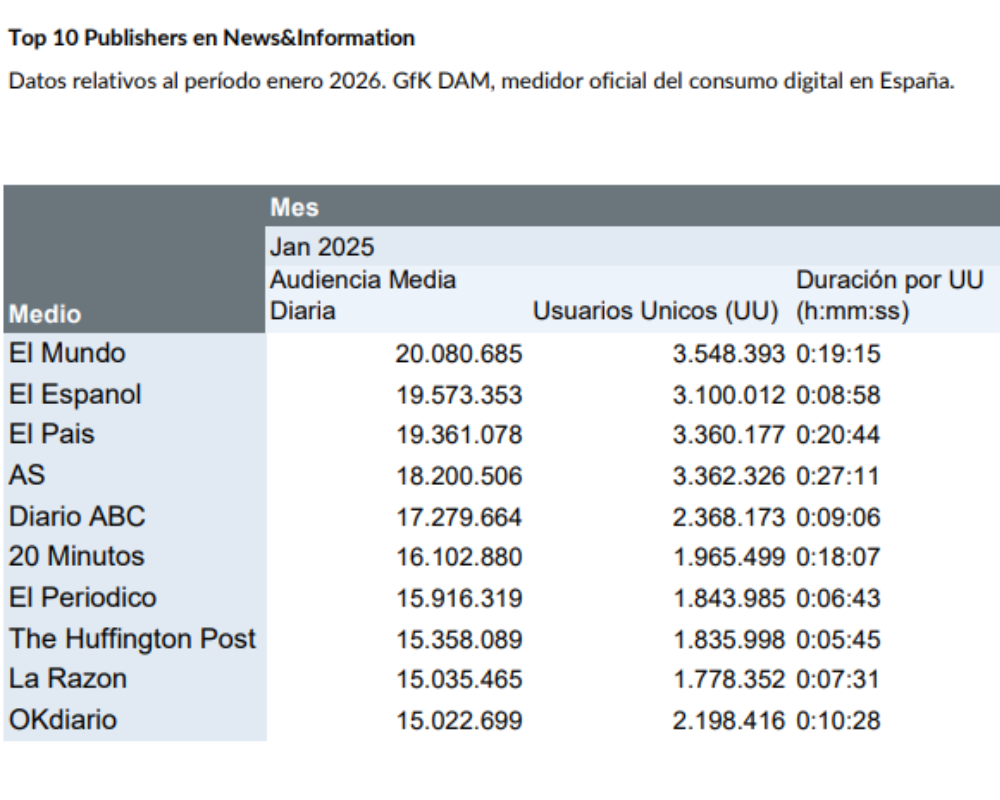1000x800 pixels.
Task: Click El Mundo duration 0:19:15
Action: click(x=839, y=354)
